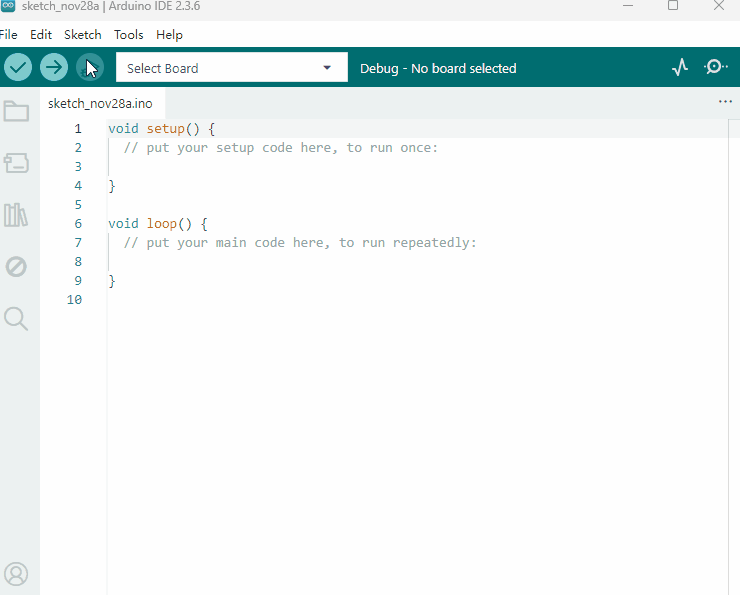Open the Sketch menu
740x595 pixels.
(x=83, y=35)
